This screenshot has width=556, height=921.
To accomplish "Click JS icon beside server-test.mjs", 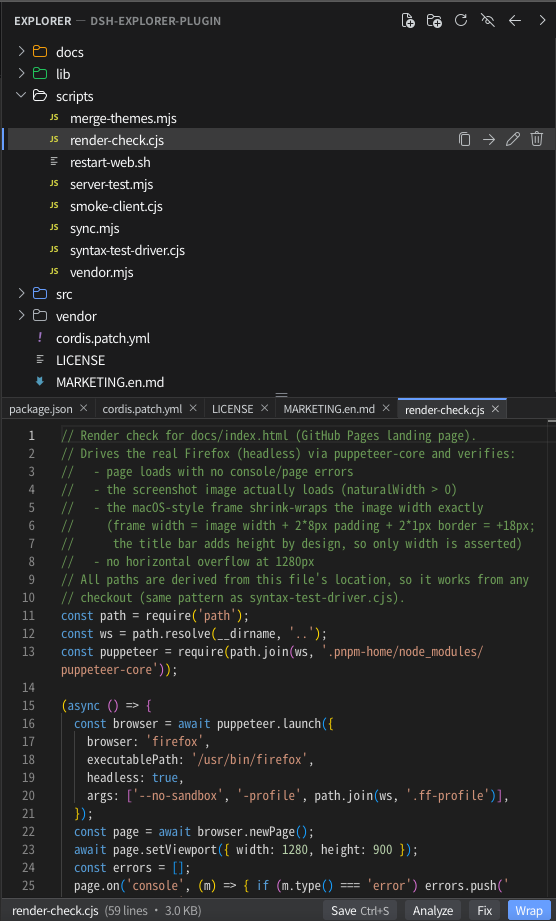I will (x=54, y=183).
